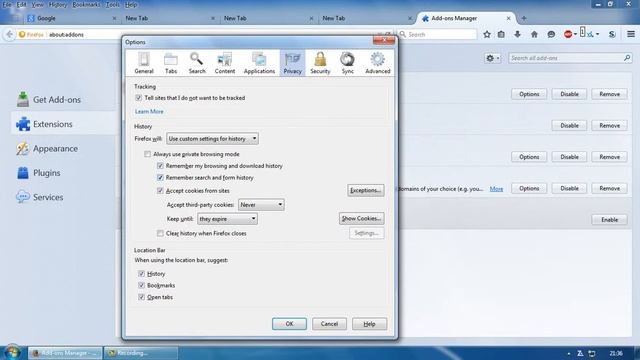The image size is (640, 360).
Task: Open the Search options panel
Action: coord(197,63)
